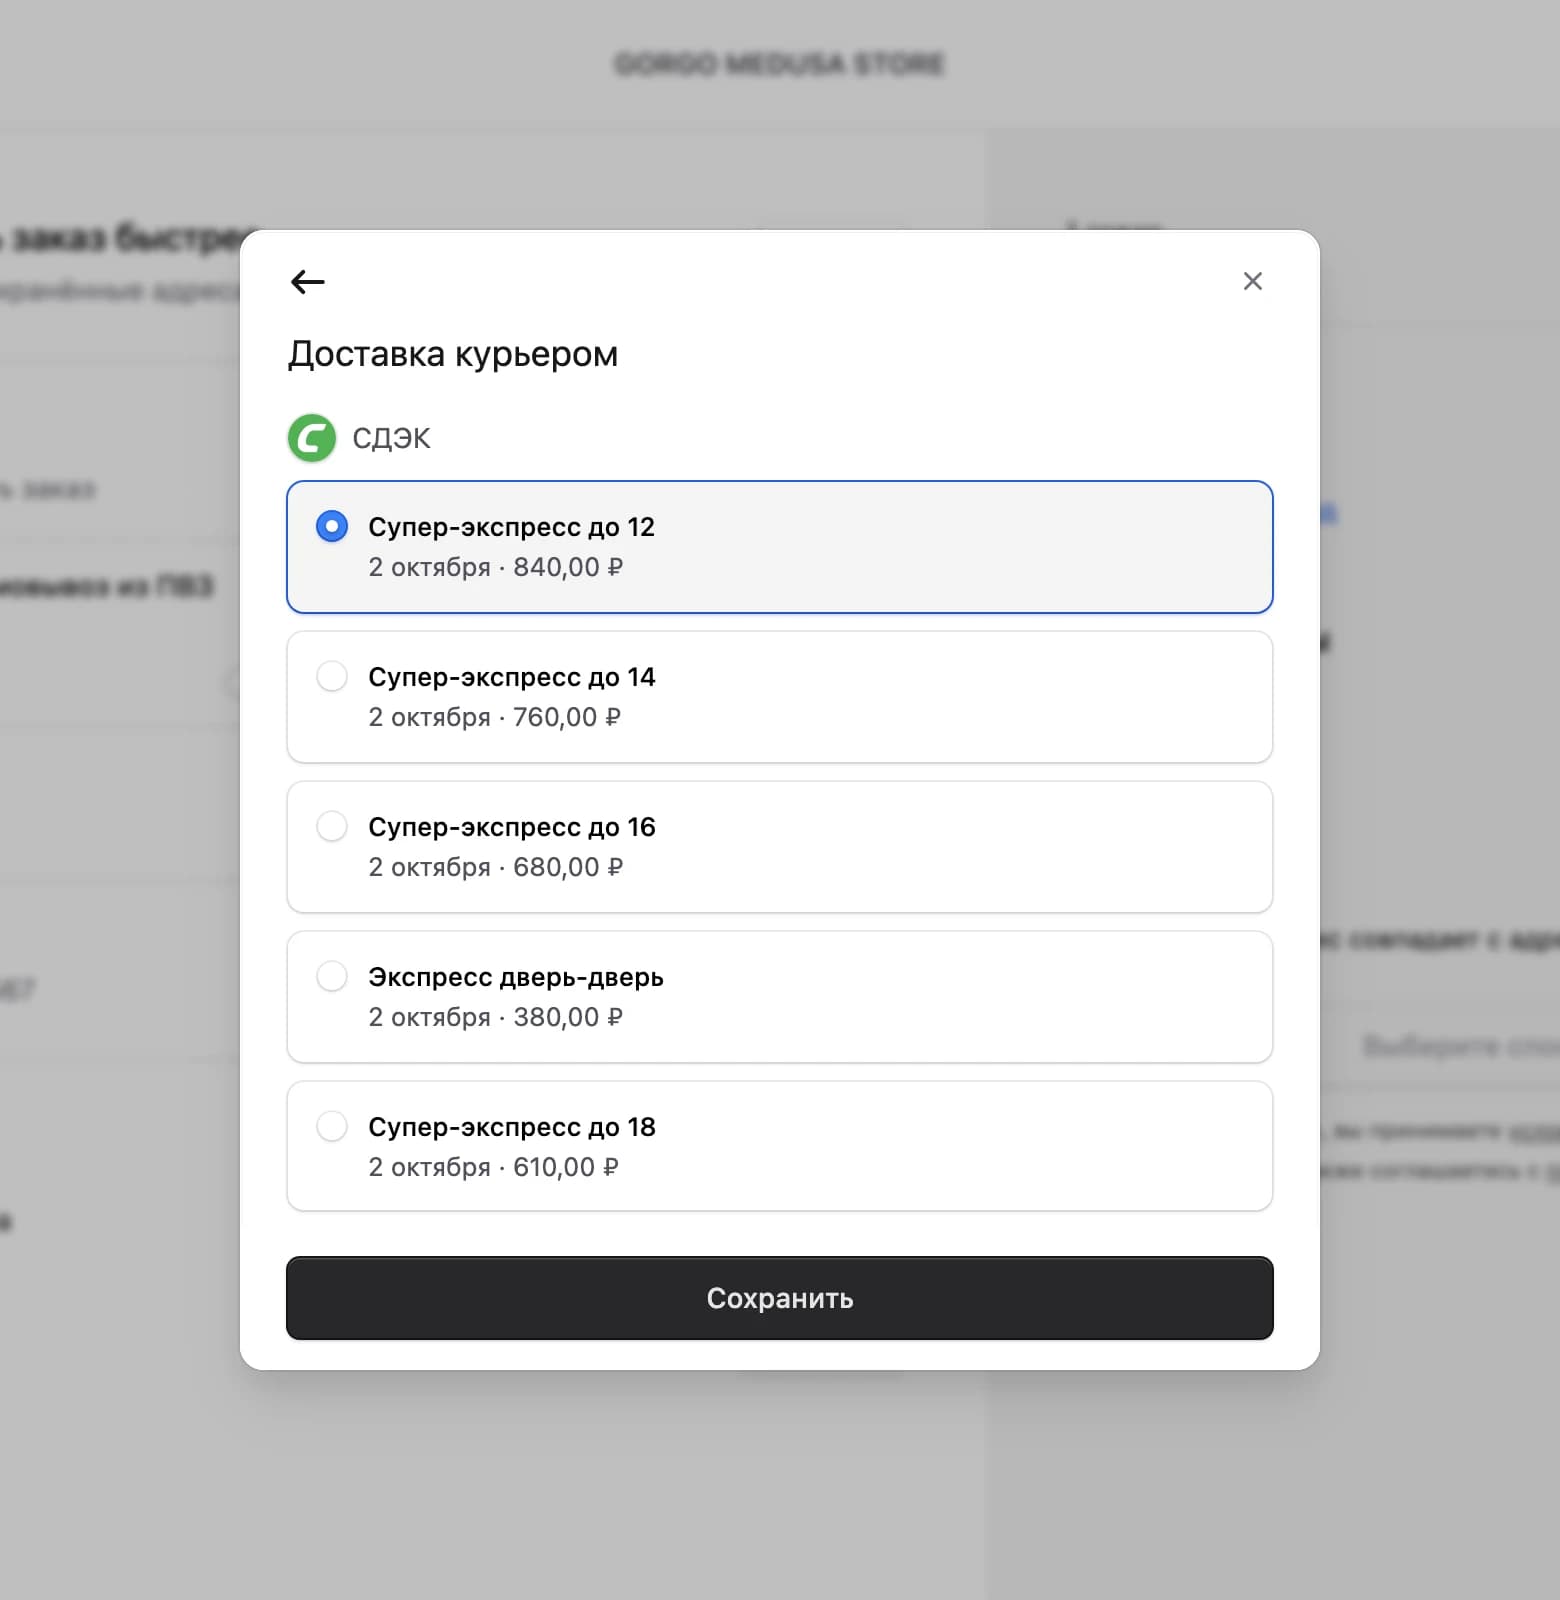The image size is (1560, 1600).
Task: Click the 610,00 ₽ price line
Action: pyautogui.click(x=494, y=1167)
